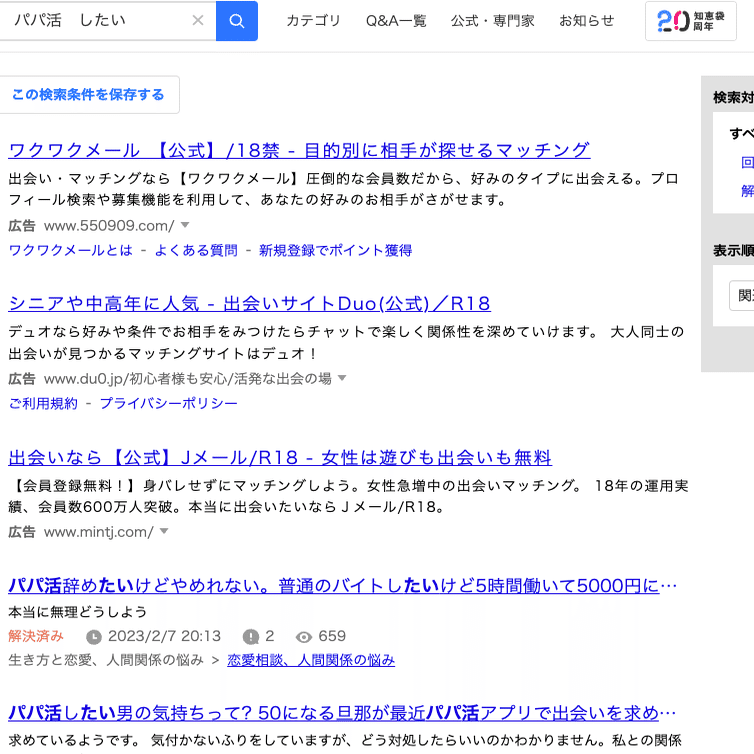Open the よくある質問 sitelink

pyautogui.click(x=196, y=250)
